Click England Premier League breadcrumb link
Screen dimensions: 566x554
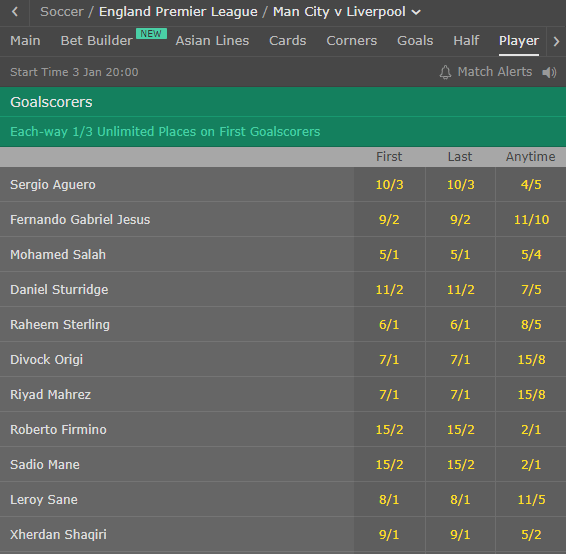178,12
